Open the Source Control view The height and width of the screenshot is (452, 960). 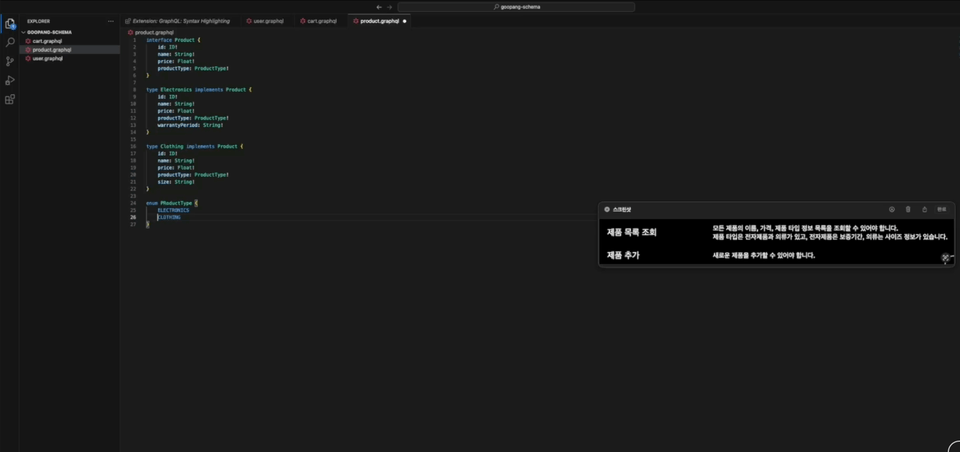pos(9,61)
